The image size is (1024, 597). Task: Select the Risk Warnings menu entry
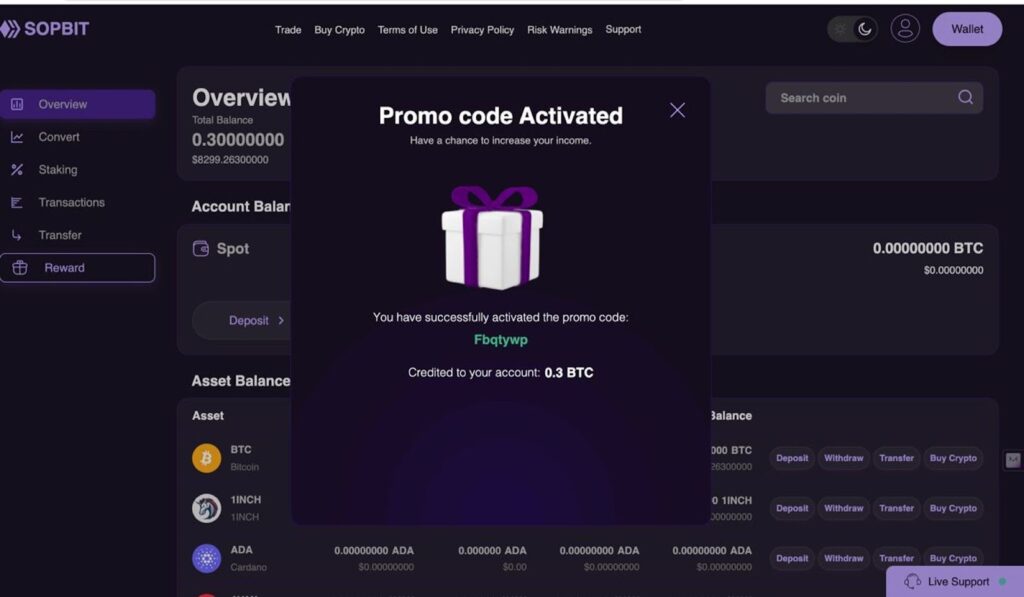(x=559, y=30)
